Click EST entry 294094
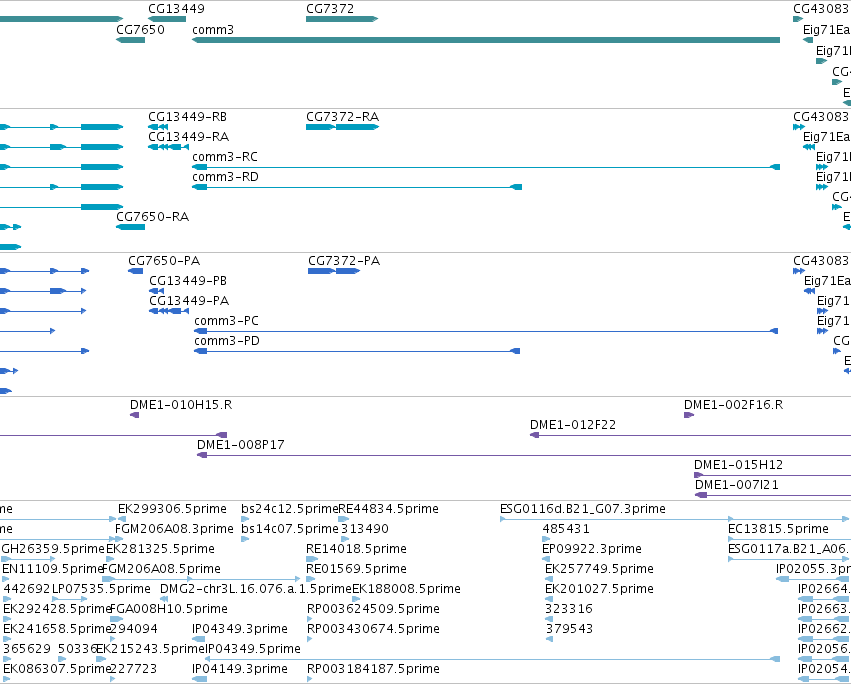 (134, 629)
